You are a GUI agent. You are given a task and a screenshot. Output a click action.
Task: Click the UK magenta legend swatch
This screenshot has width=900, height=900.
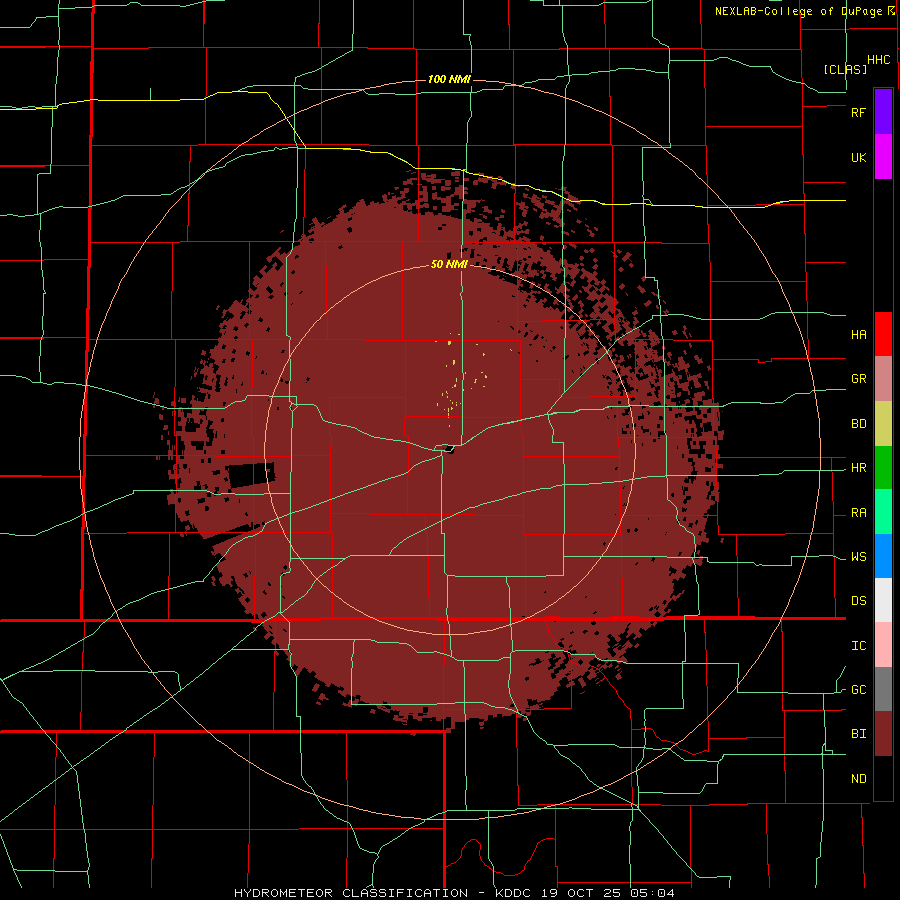[x=883, y=157]
